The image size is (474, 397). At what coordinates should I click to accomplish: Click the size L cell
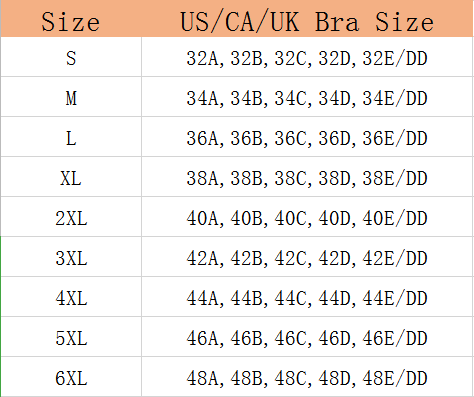(x=71, y=137)
